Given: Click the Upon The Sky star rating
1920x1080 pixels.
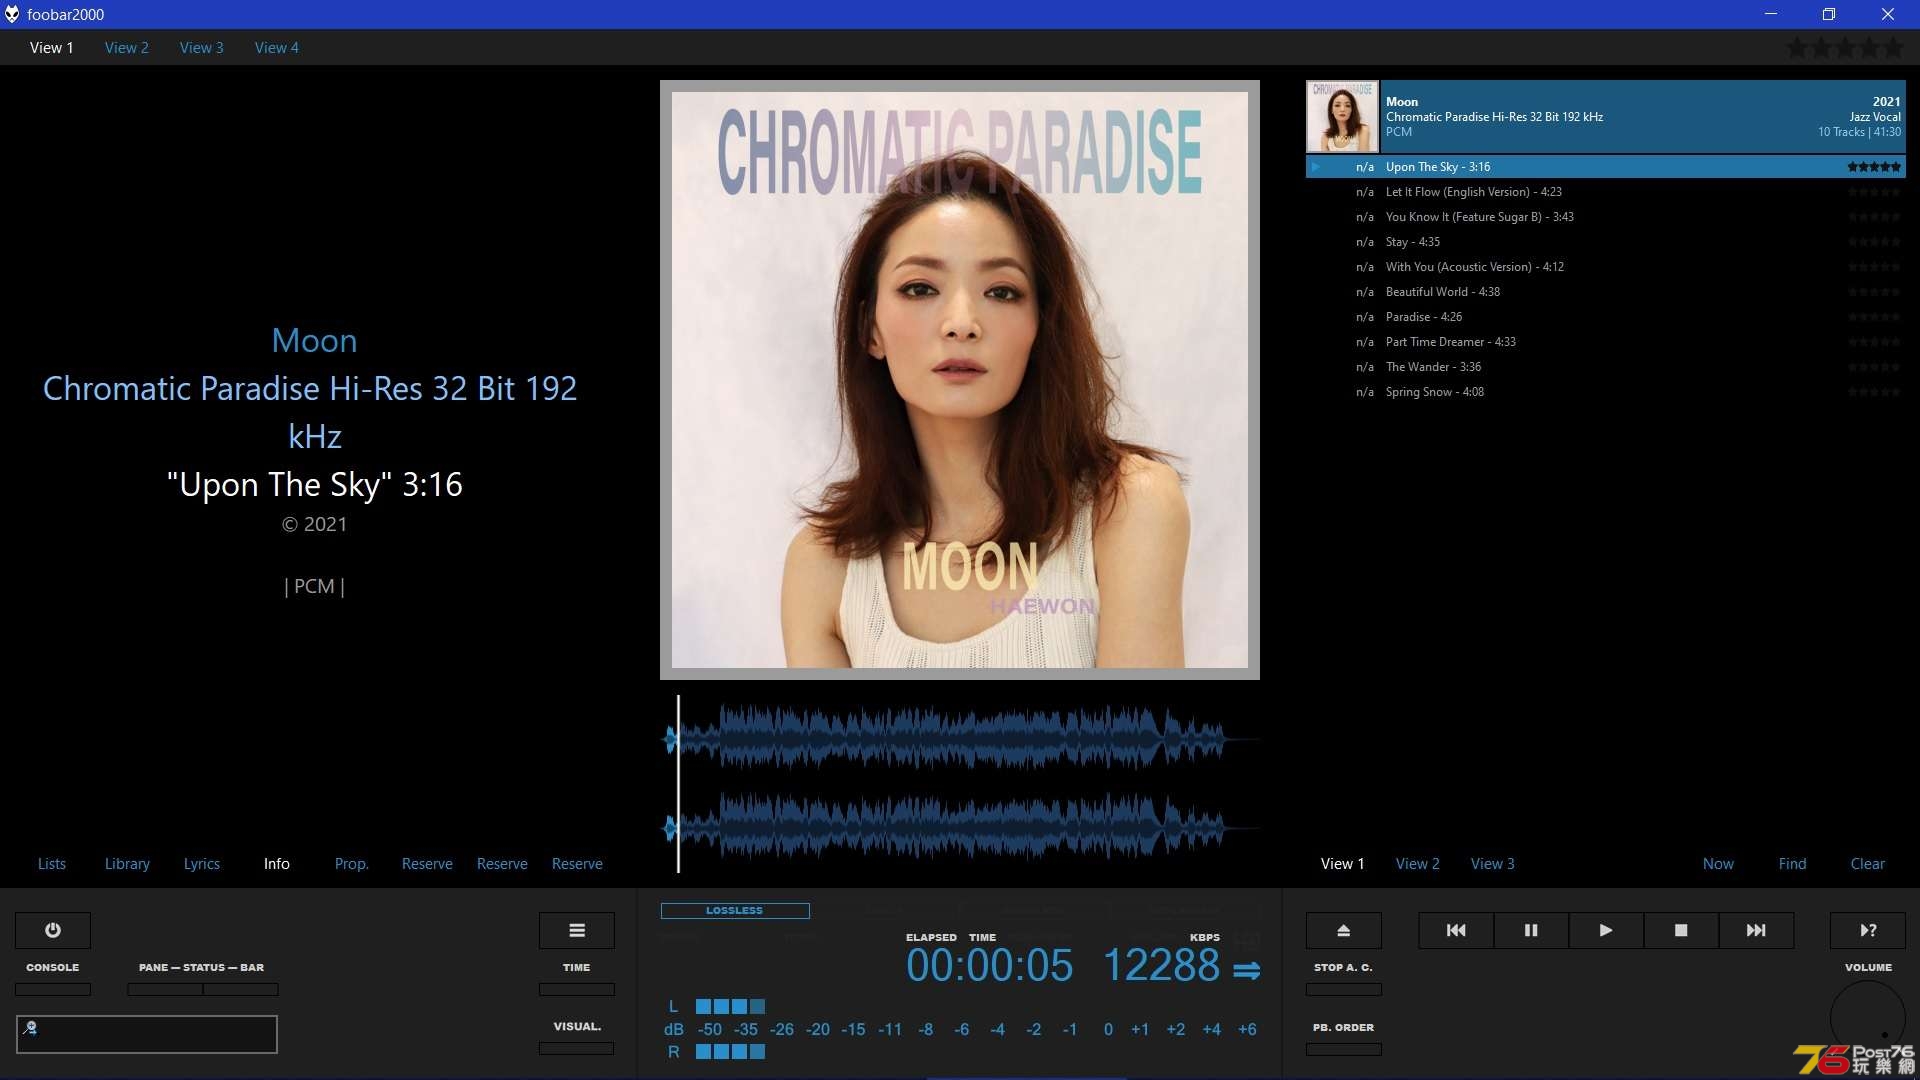Looking at the screenshot, I should pyautogui.click(x=1874, y=167).
